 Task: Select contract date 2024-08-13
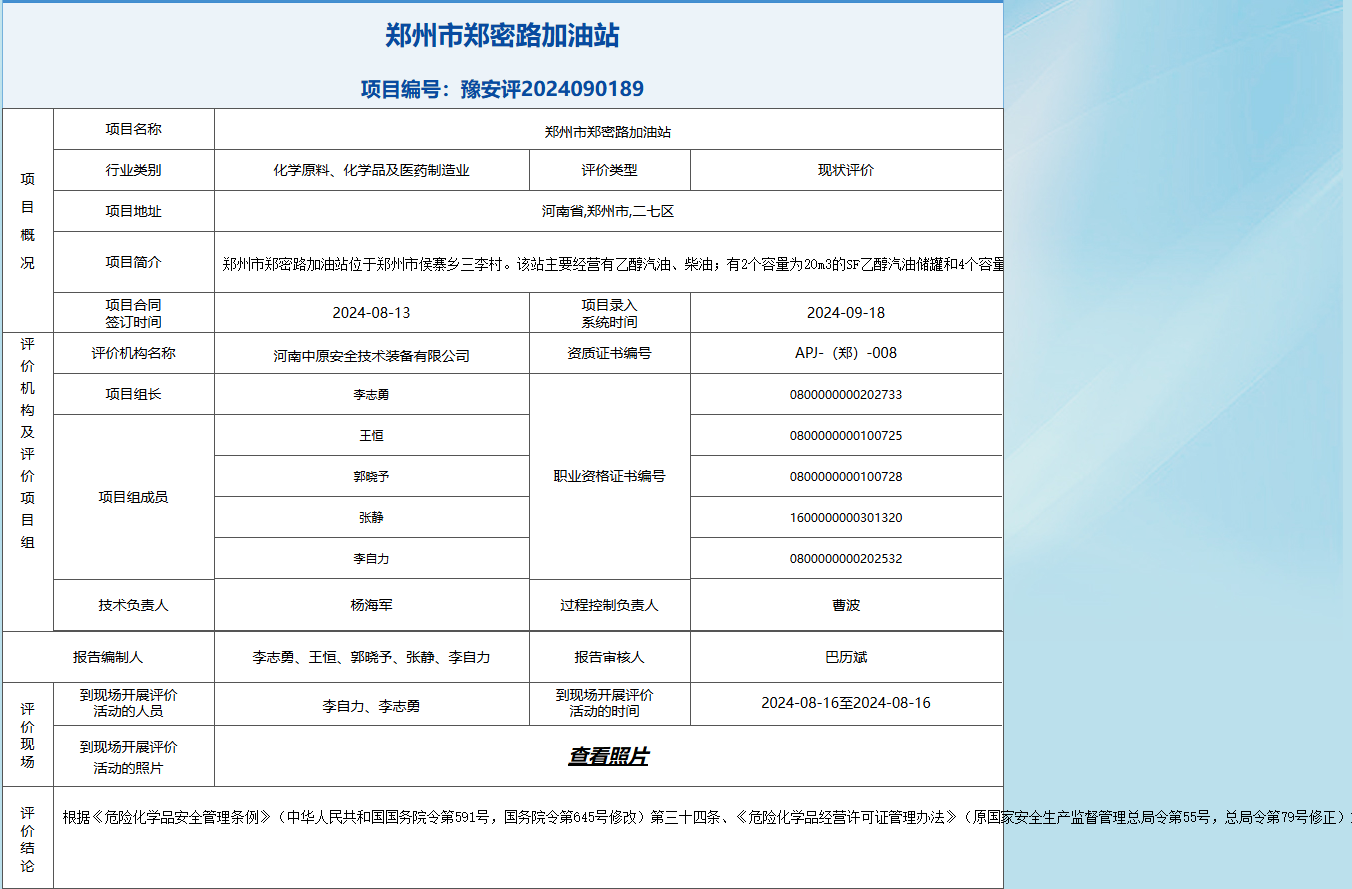[x=371, y=313]
